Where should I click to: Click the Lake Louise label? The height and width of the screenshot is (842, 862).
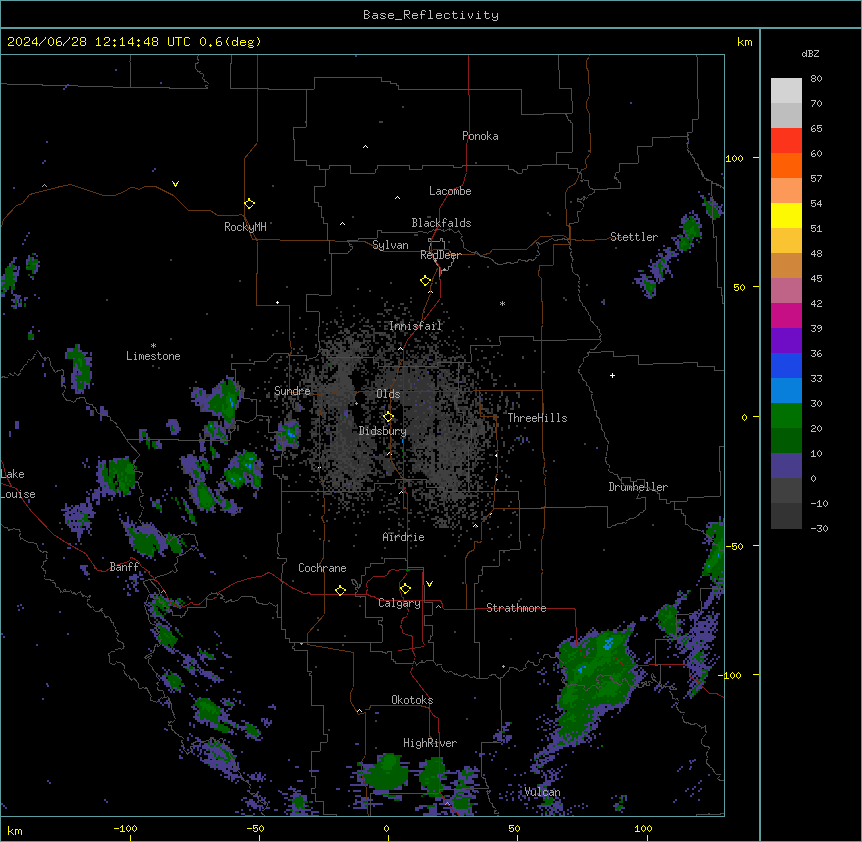click(16, 484)
